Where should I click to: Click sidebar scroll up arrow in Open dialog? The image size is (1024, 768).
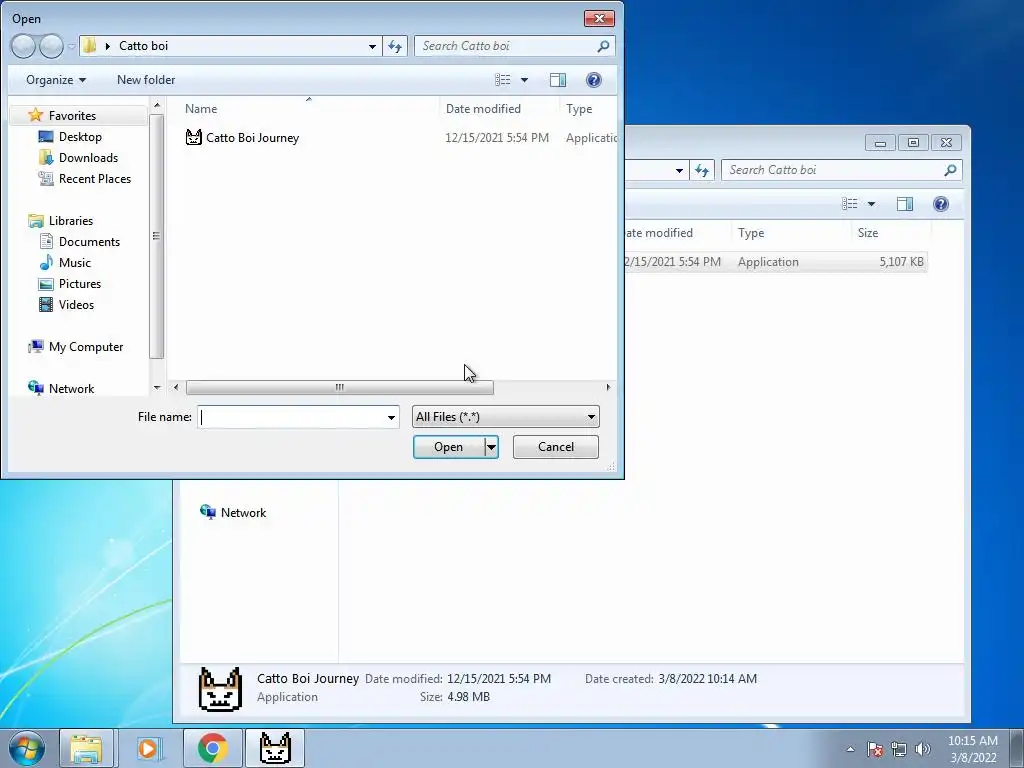[157, 104]
